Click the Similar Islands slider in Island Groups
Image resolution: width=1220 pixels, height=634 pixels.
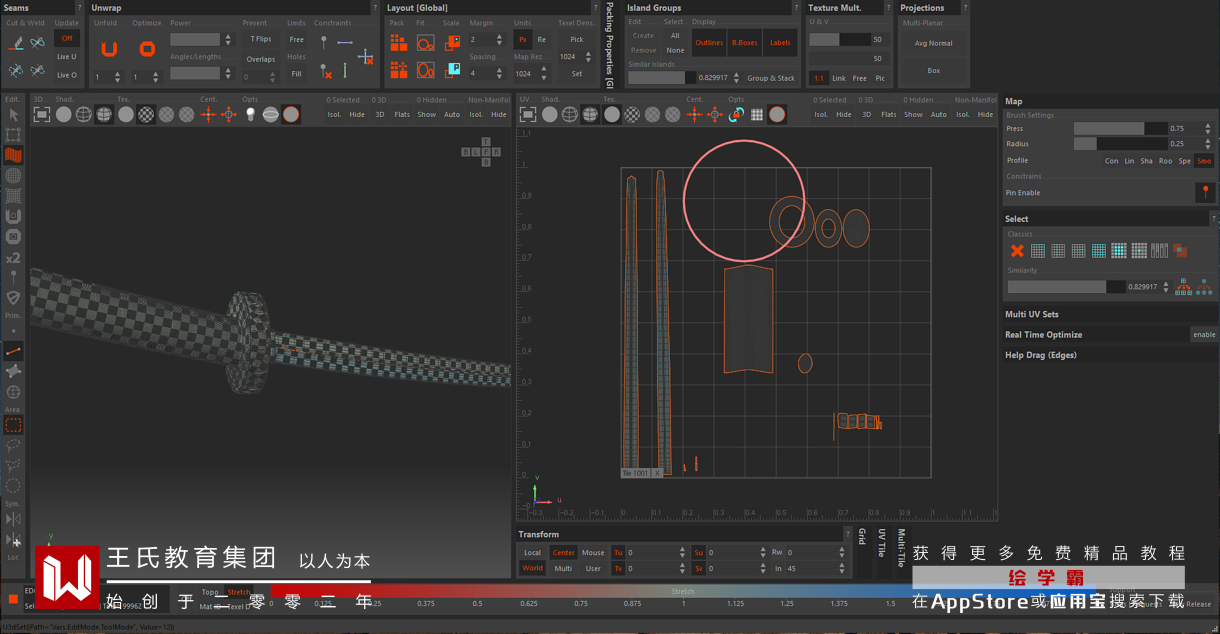[x=663, y=78]
